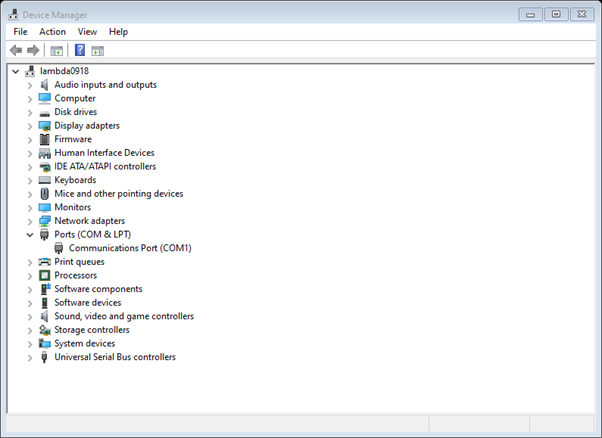Click the Keyboards icon
This screenshot has height=438, width=602.
click(45, 180)
